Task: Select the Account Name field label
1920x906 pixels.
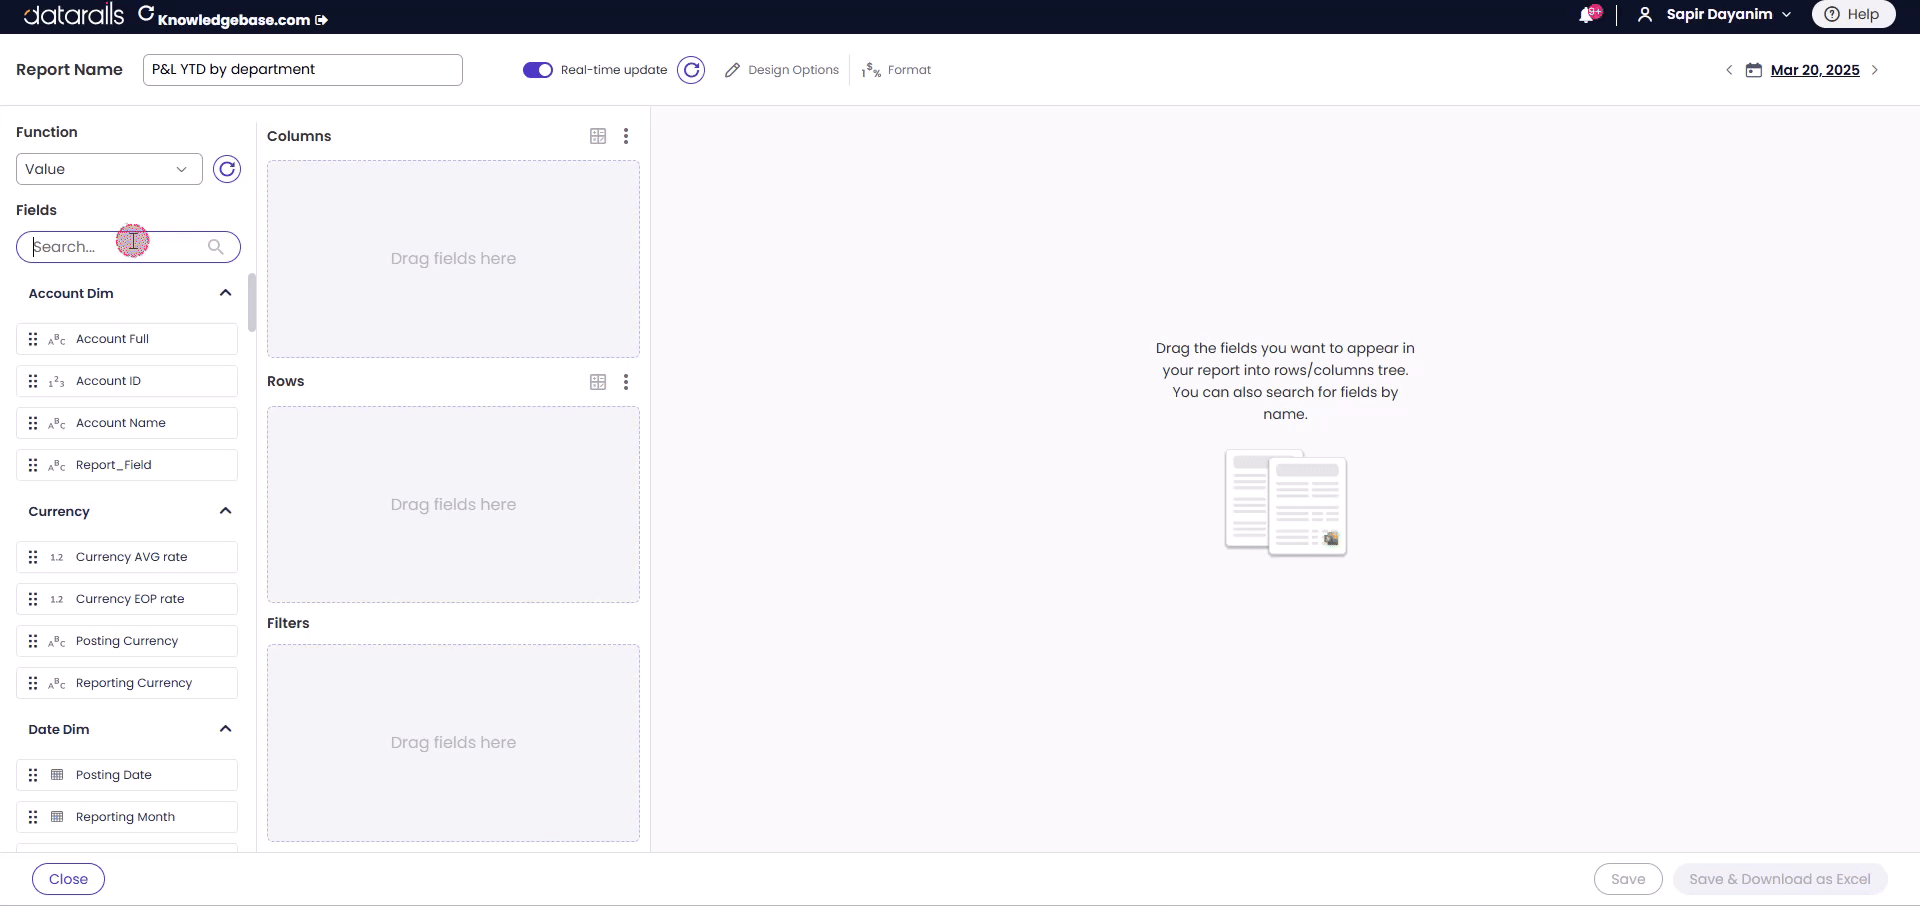Action: coord(121,423)
